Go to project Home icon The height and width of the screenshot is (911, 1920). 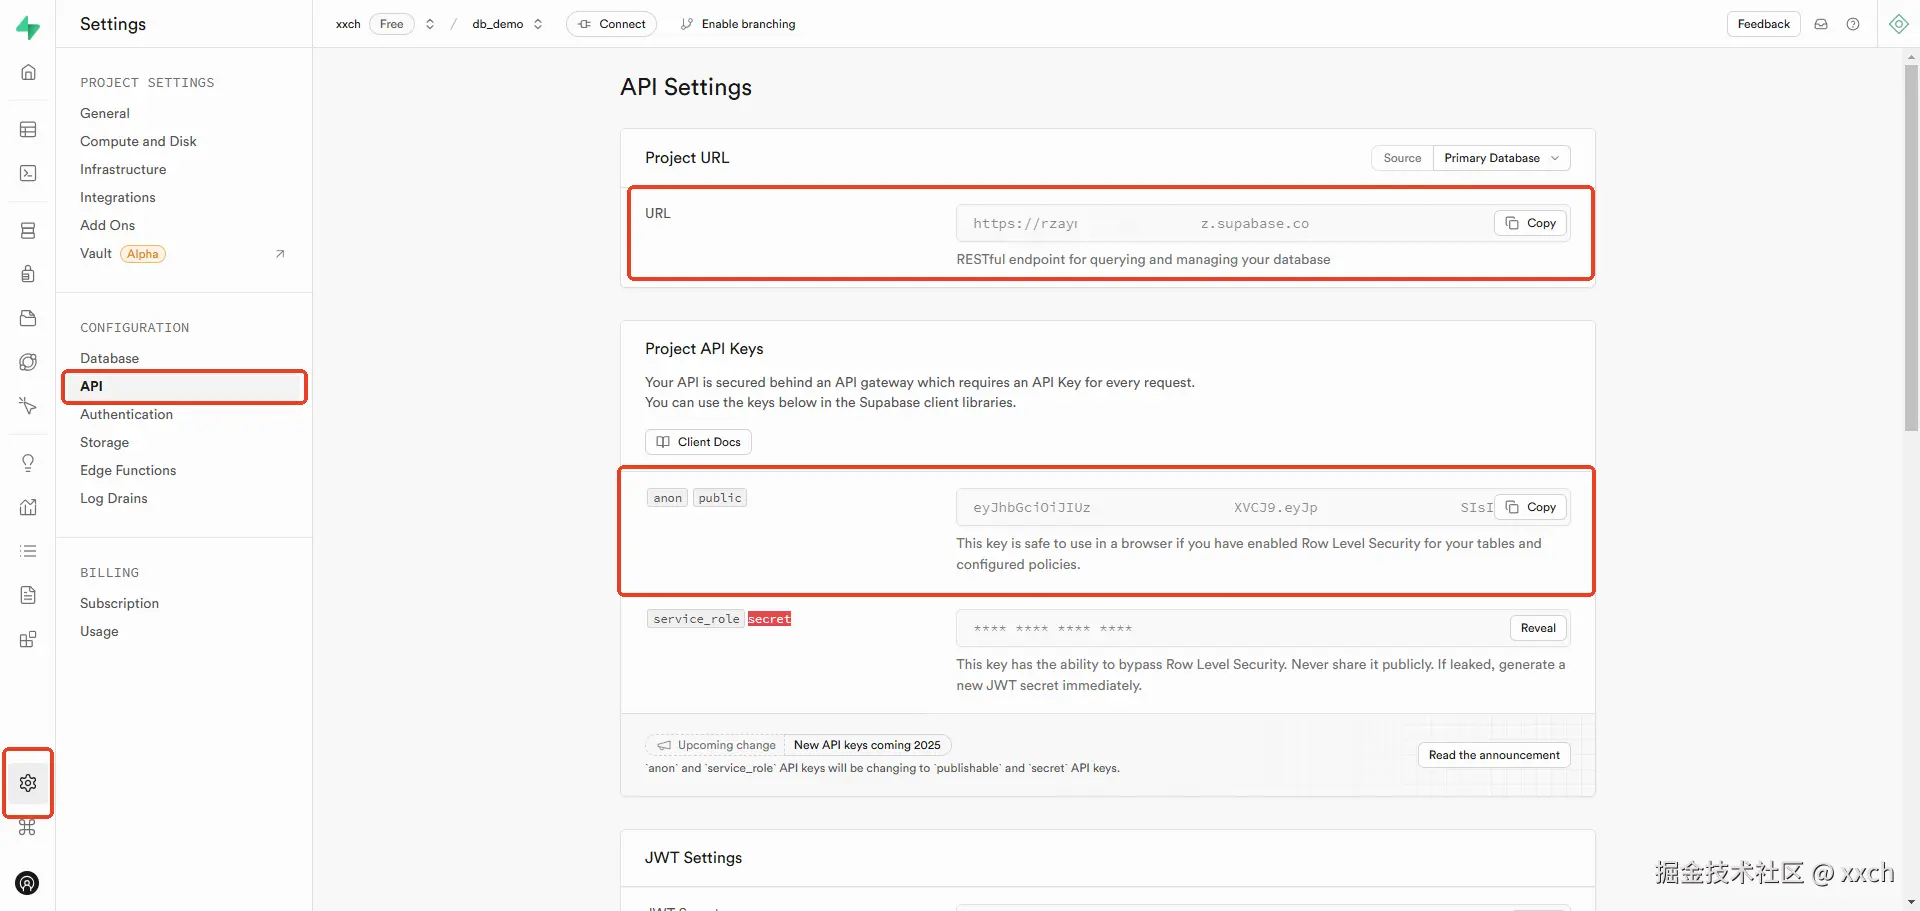tap(28, 72)
